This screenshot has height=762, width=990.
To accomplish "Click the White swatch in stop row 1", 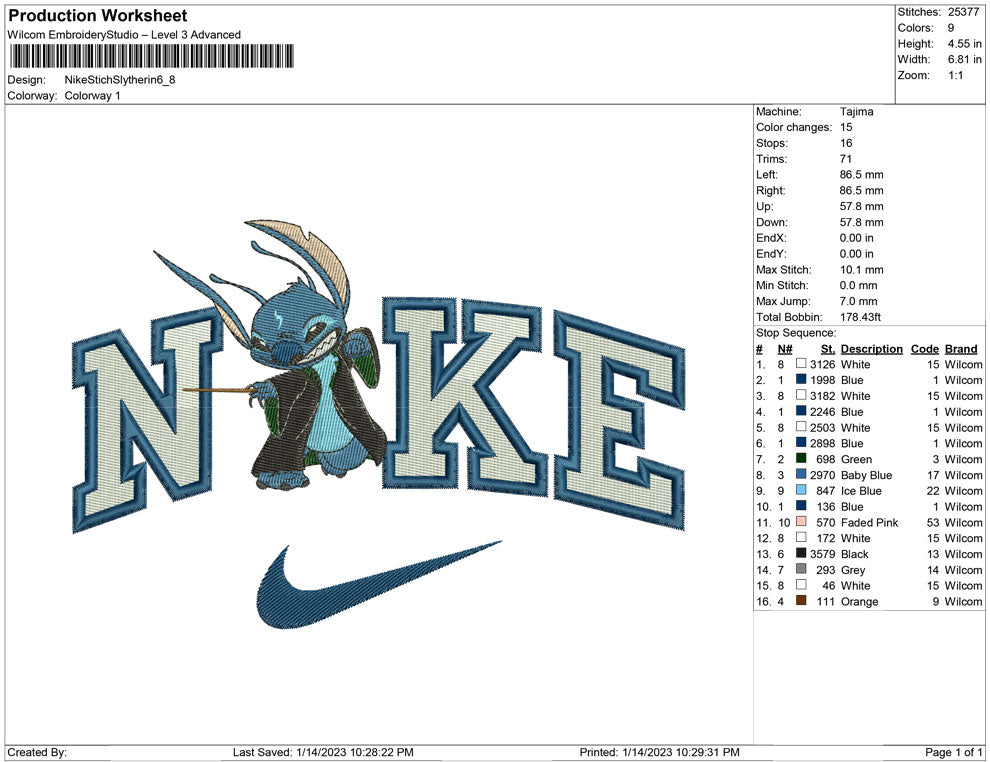I will [801, 364].
